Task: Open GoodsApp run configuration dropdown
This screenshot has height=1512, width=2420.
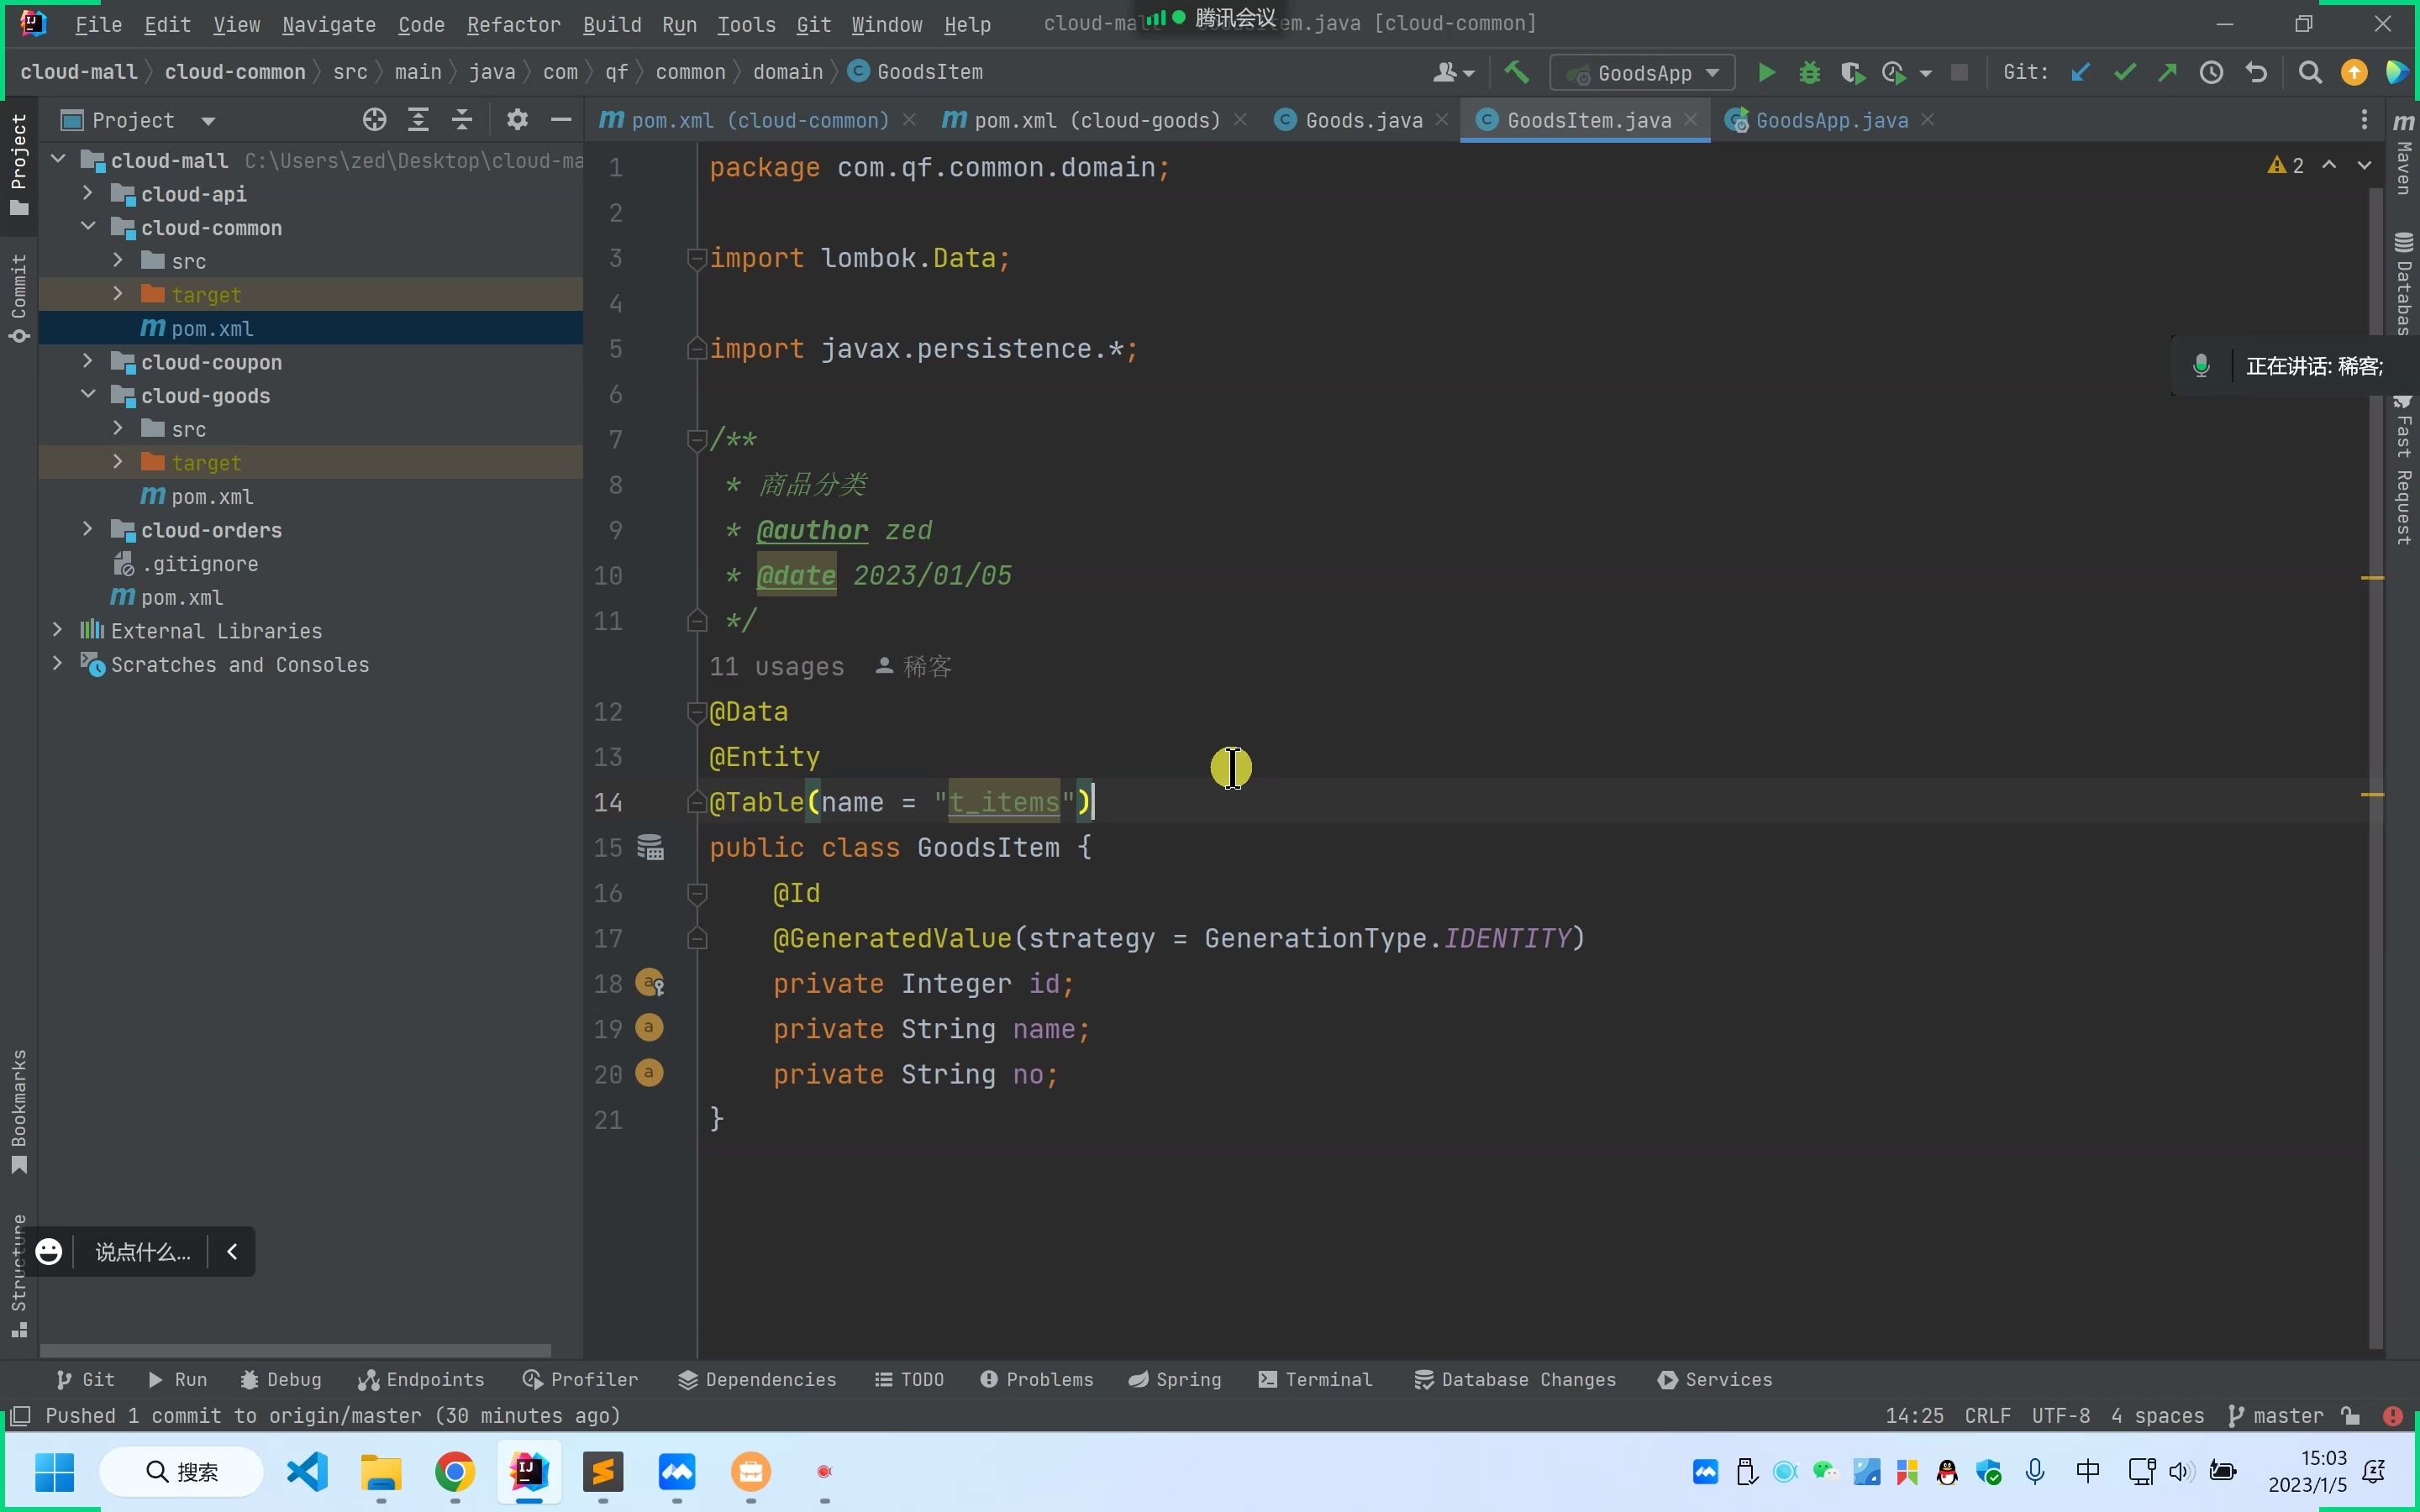Action: click(x=1642, y=73)
